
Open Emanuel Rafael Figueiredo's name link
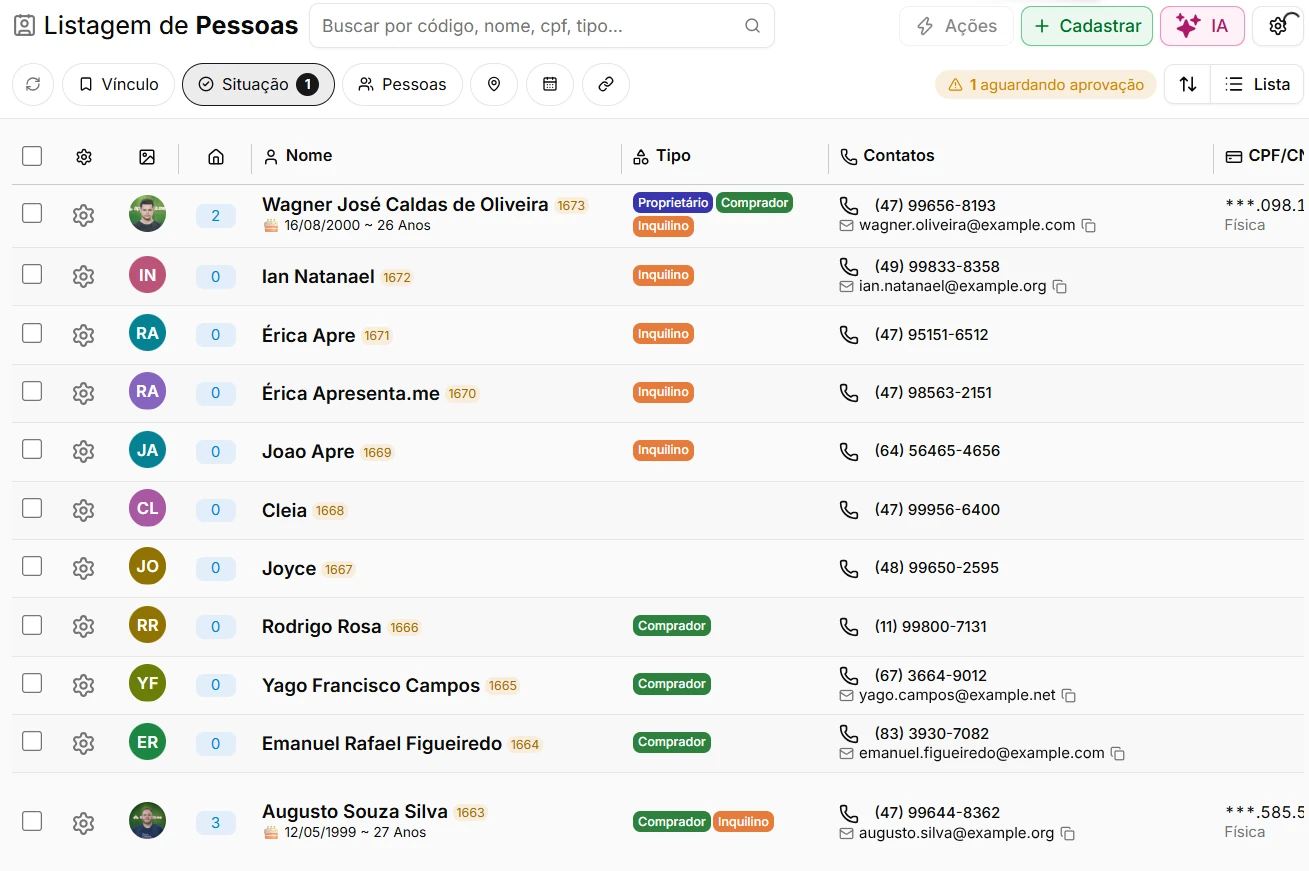[x=382, y=743]
